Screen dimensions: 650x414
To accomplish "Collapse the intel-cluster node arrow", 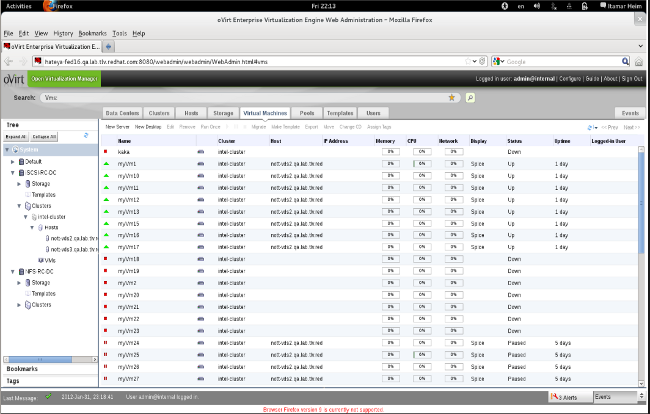I will pos(26,217).
